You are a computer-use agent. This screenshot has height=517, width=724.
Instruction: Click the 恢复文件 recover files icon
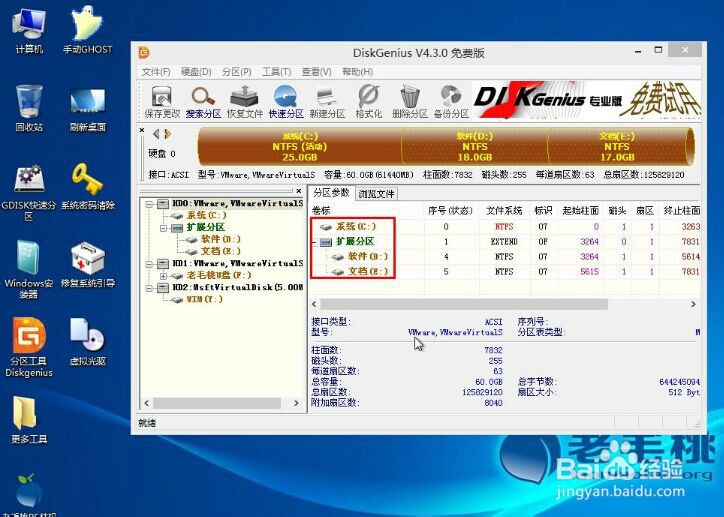(244, 101)
